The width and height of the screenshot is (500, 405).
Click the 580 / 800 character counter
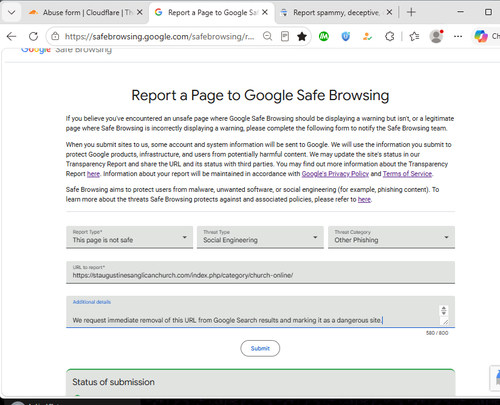(x=437, y=333)
